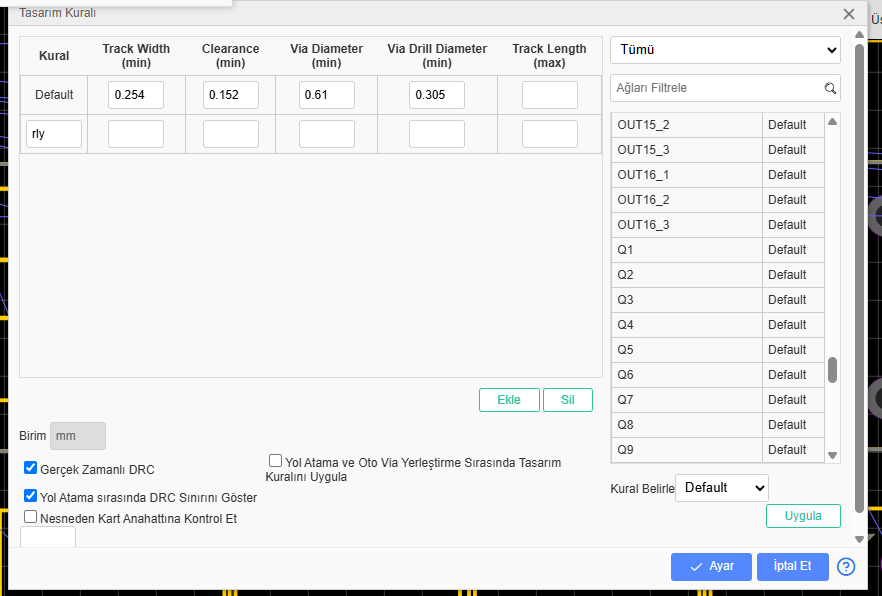Select net OUT15_3 in the list
The width and height of the screenshot is (882, 596).
pyautogui.click(x=687, y=150)
